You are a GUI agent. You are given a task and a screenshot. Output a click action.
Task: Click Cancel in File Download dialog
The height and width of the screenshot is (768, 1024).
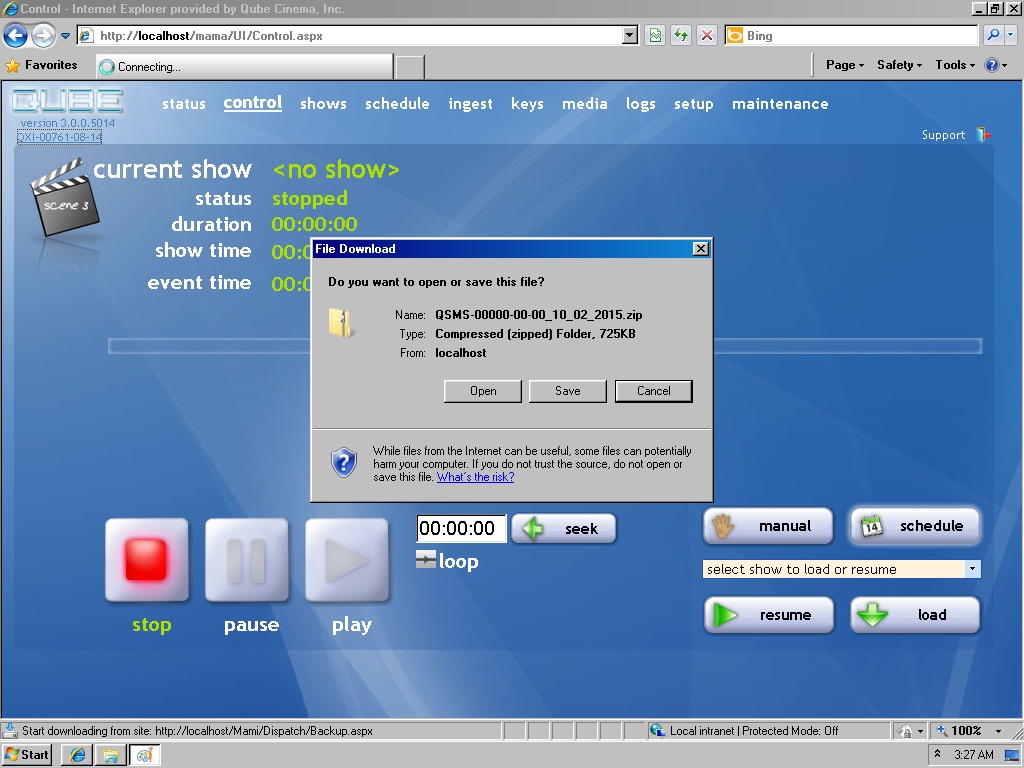654,391
